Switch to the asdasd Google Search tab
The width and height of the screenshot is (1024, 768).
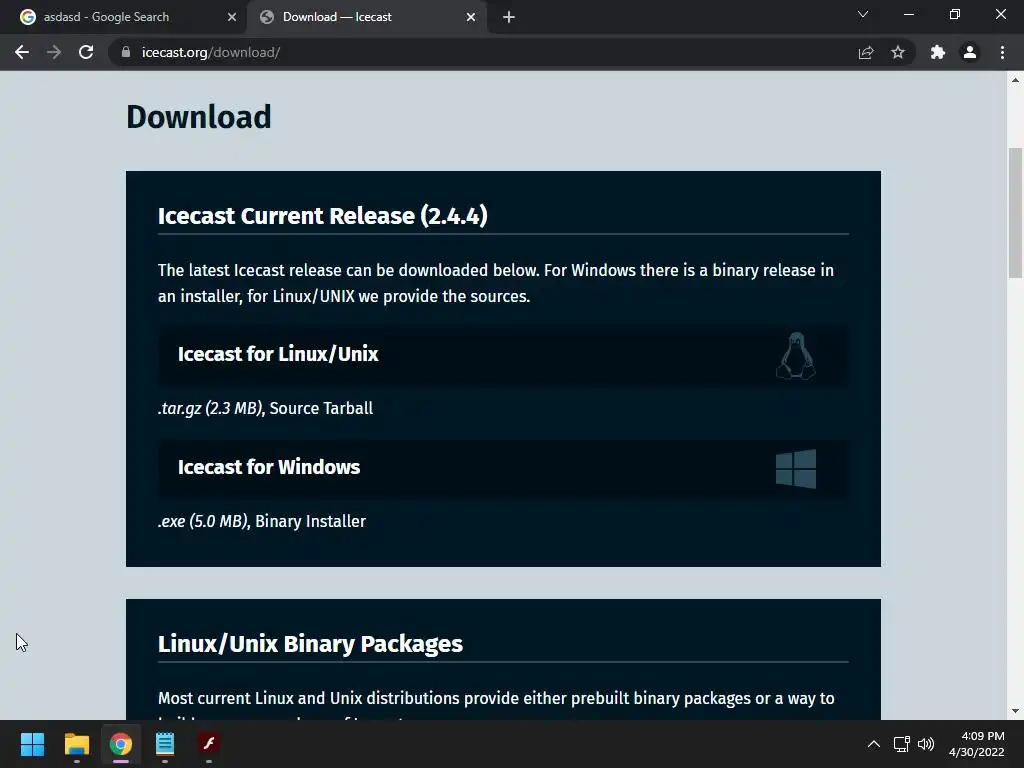click(123, 17)
